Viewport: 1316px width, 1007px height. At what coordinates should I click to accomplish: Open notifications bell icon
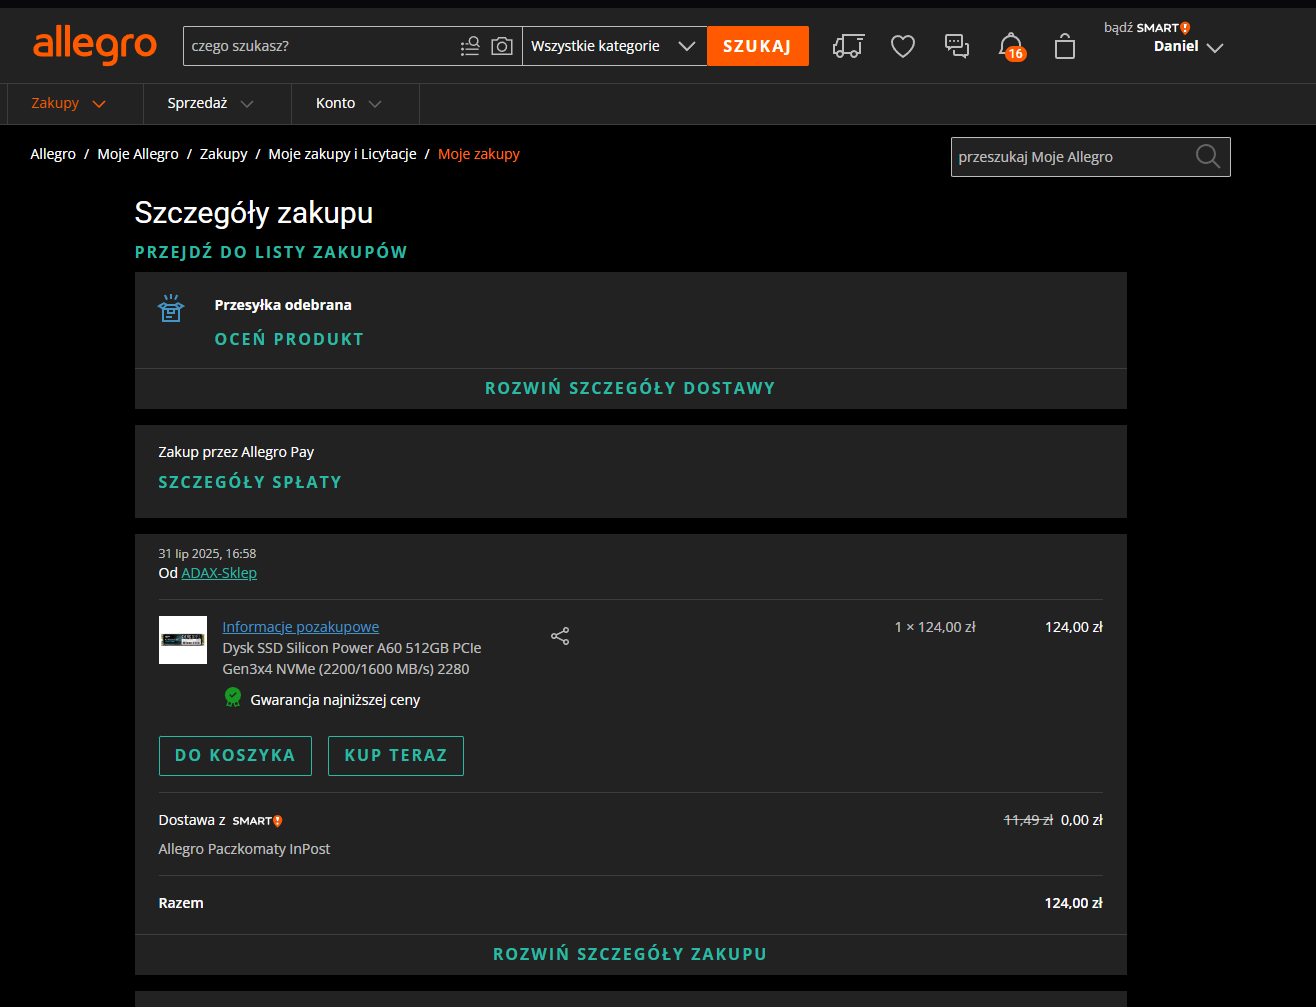(1011, 46)
